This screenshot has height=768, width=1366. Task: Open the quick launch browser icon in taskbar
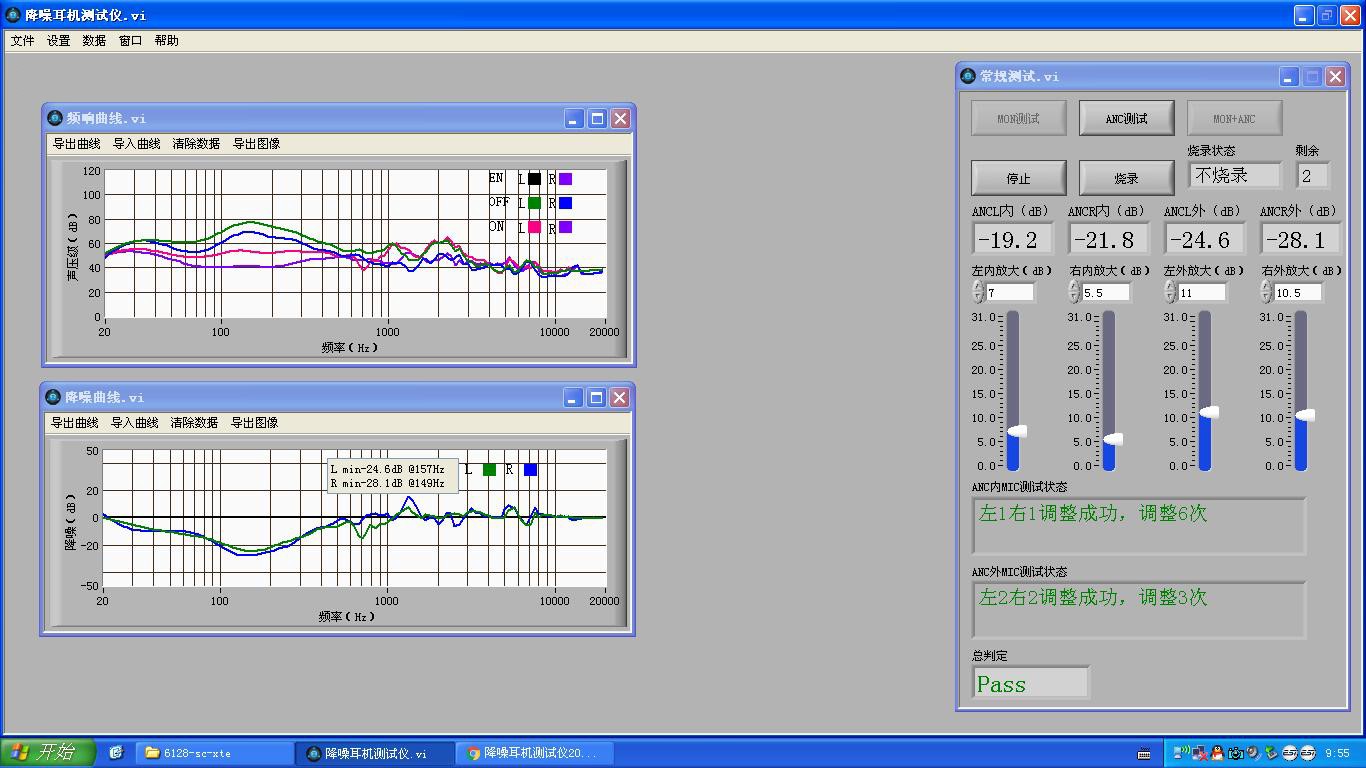tap(116, 753)
